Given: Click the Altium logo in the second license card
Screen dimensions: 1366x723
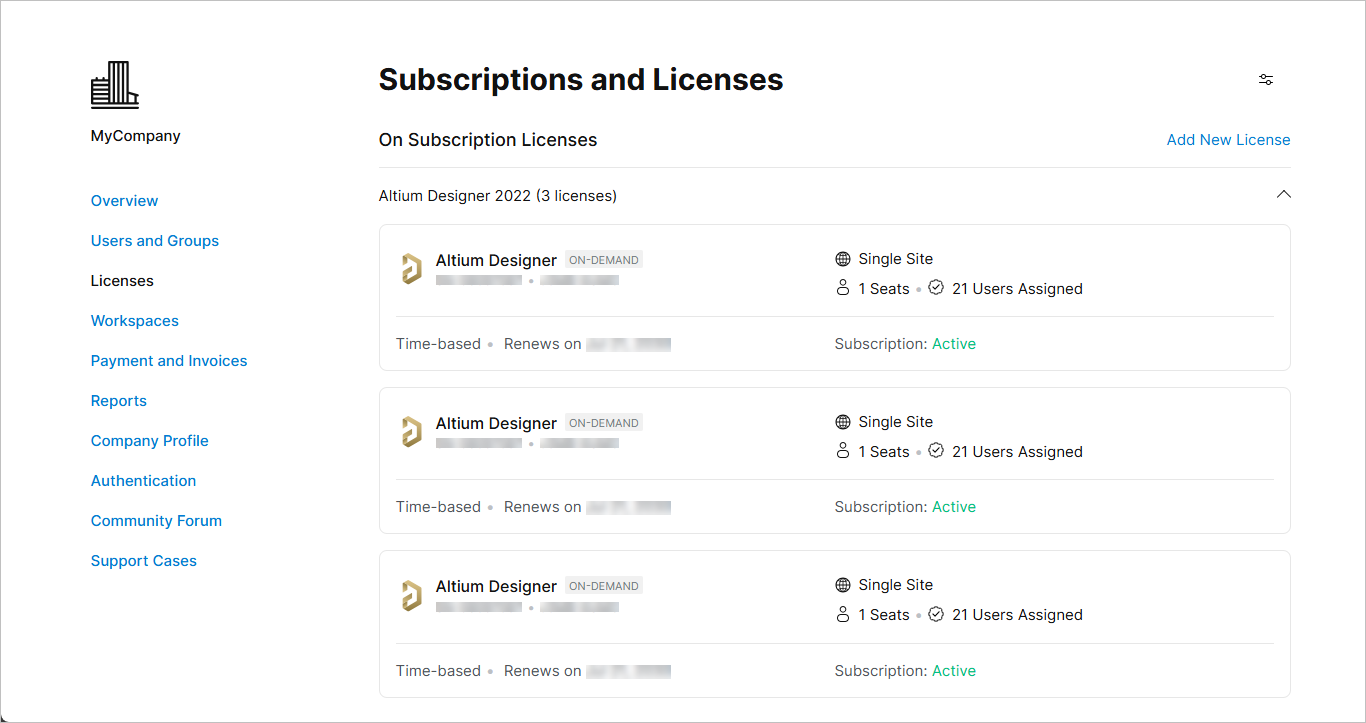Looking at the screenshot, I should (x=411, y=432).
